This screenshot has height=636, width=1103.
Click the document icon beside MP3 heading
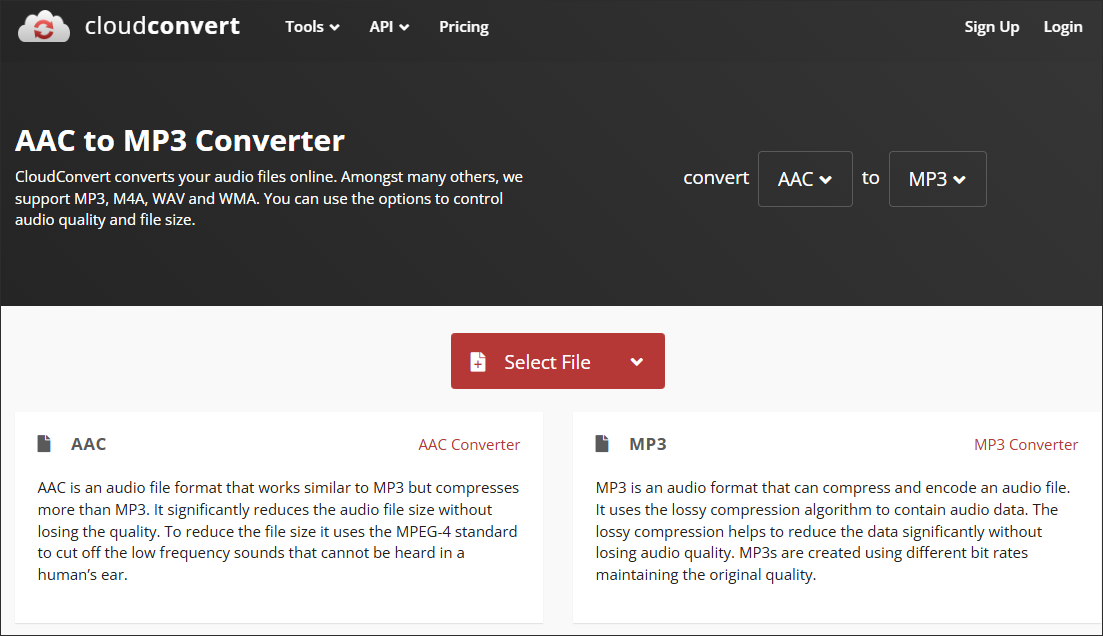(602, 443)
